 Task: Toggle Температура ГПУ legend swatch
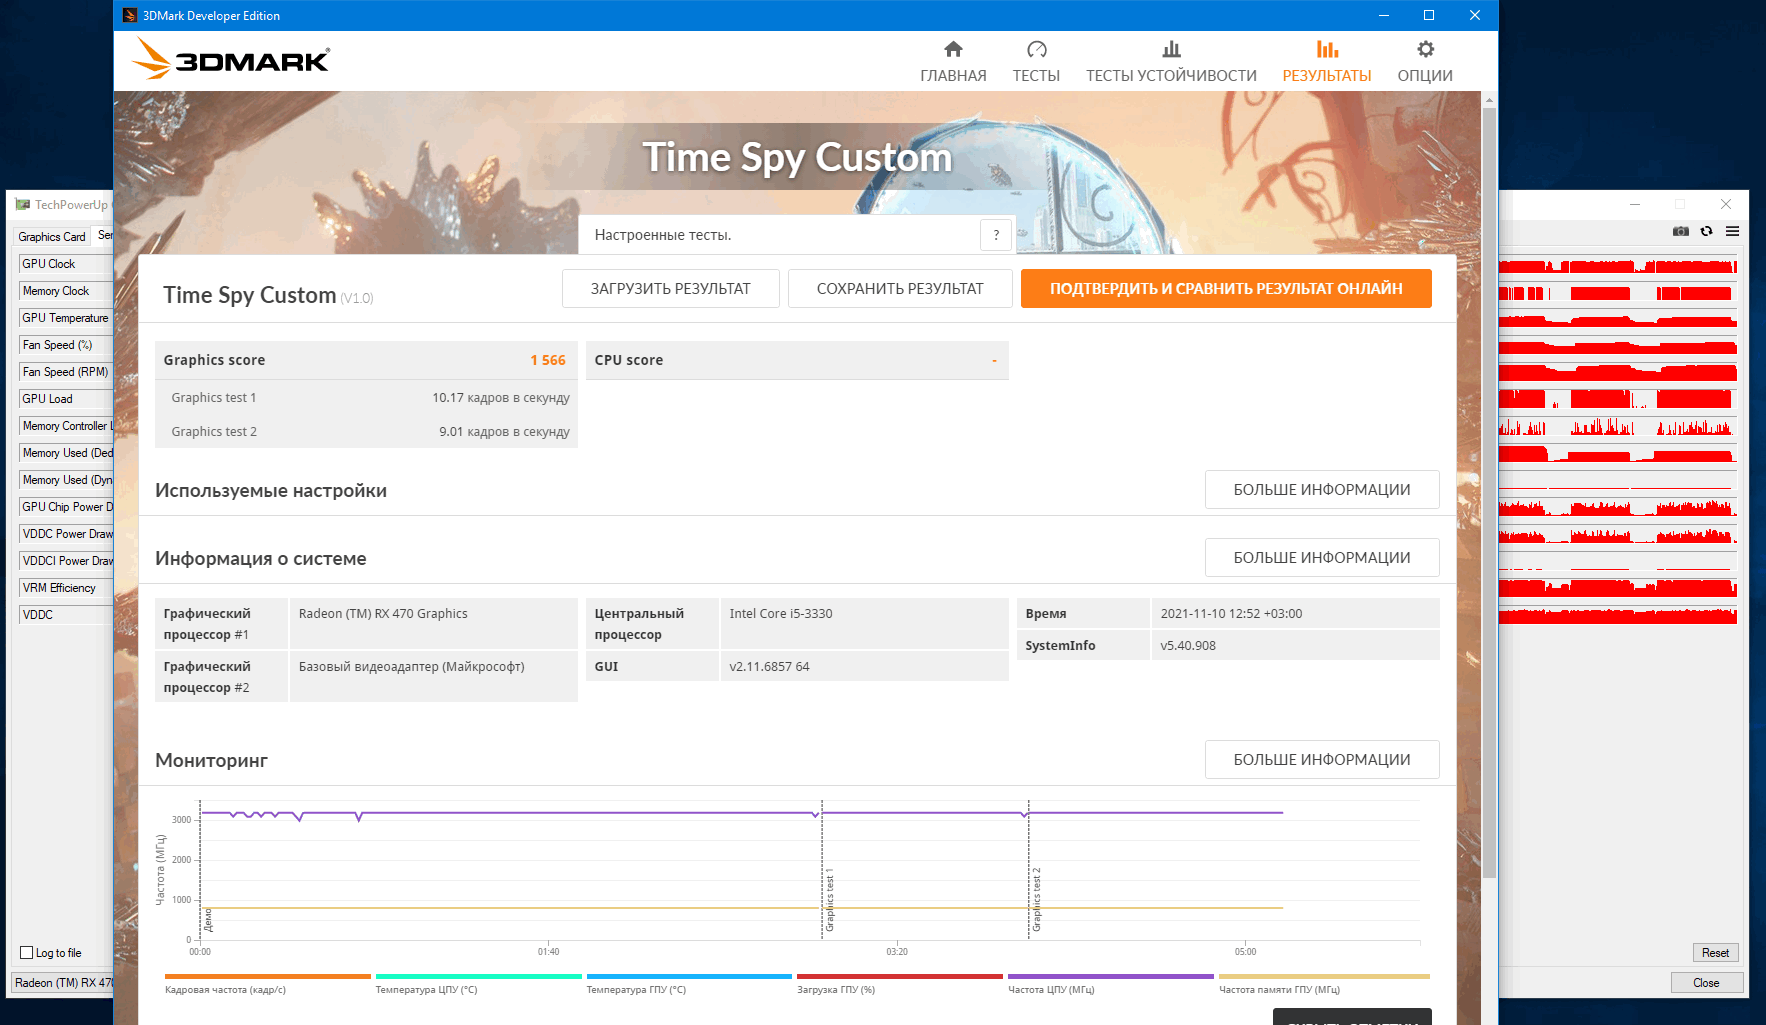[689, 977]
